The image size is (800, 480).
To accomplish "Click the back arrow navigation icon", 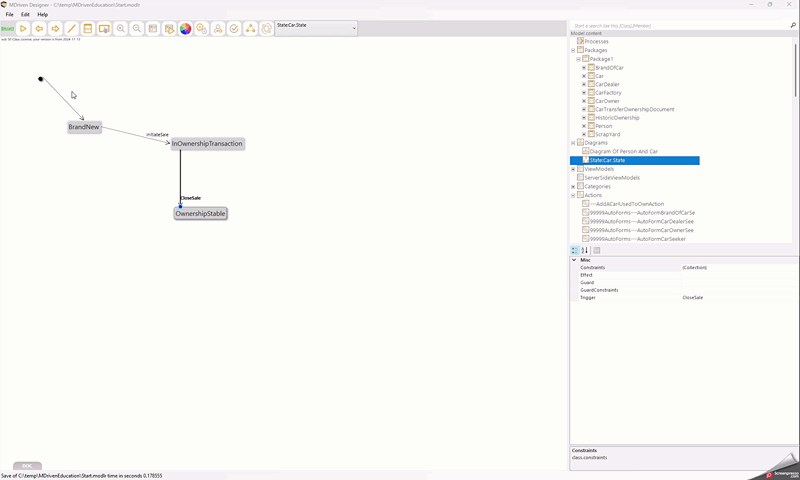I will pyautogui.click(x=39, y=29).
